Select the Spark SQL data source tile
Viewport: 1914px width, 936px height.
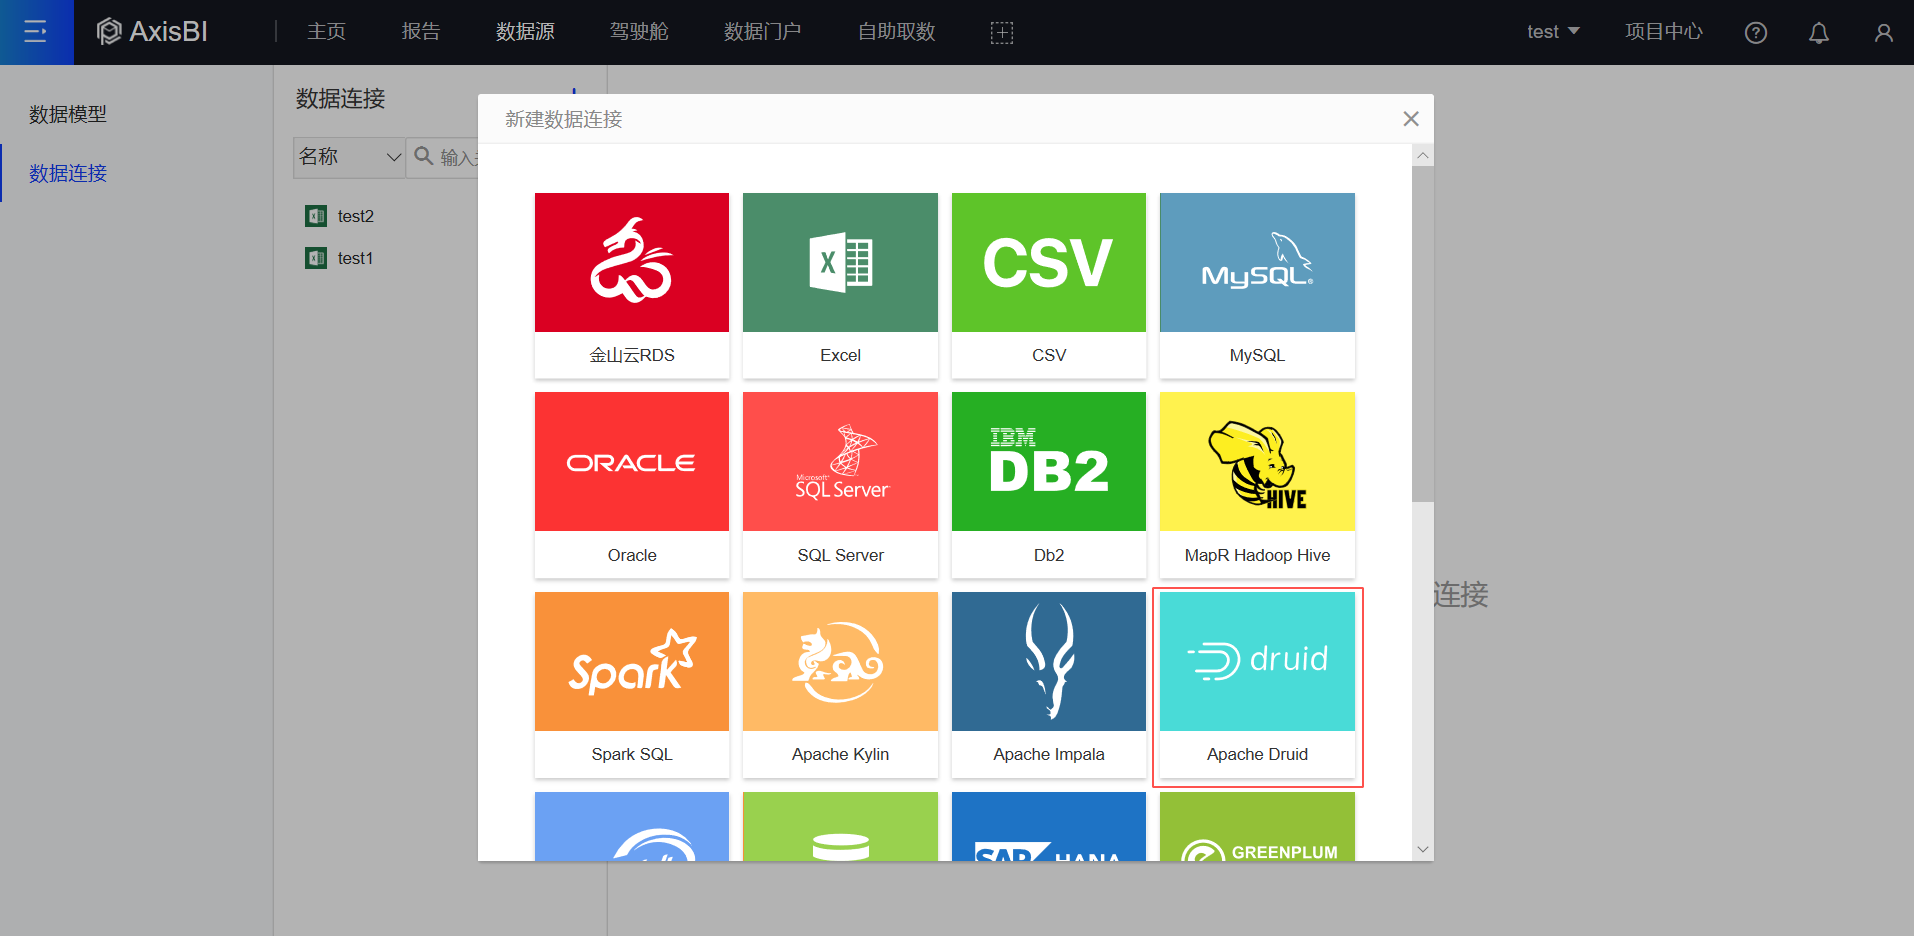[x=632, y=684]
